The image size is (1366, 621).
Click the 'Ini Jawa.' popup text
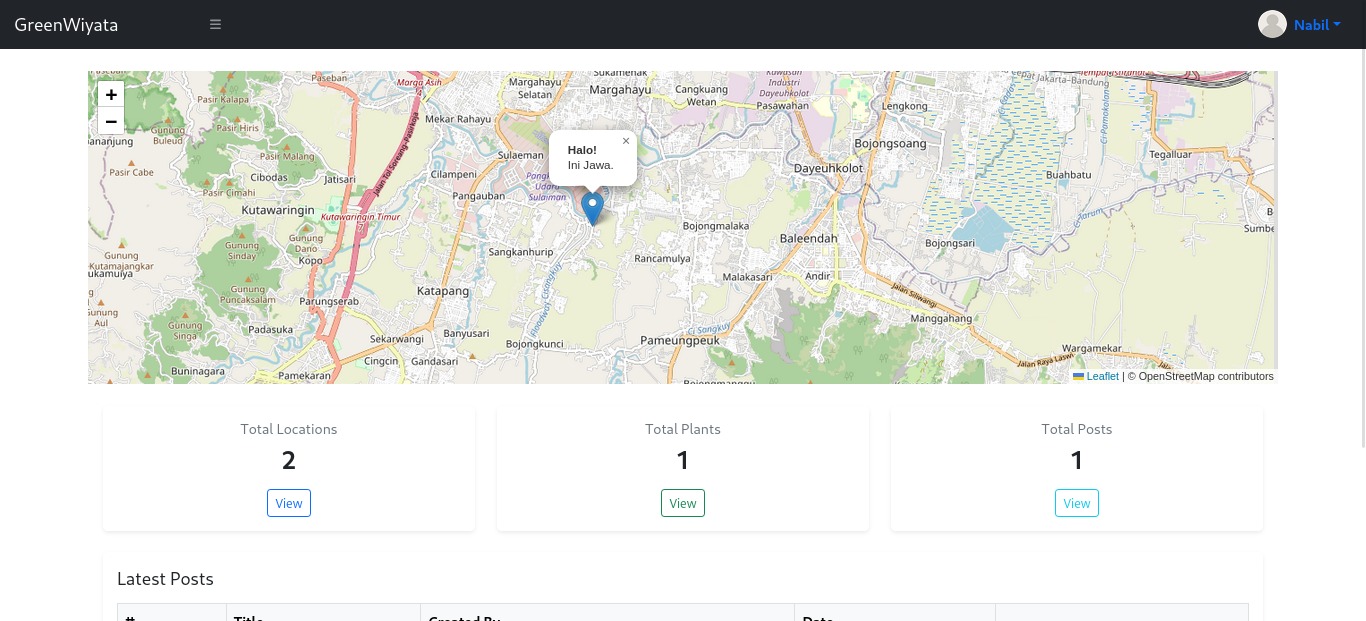[x=590, y=165]
